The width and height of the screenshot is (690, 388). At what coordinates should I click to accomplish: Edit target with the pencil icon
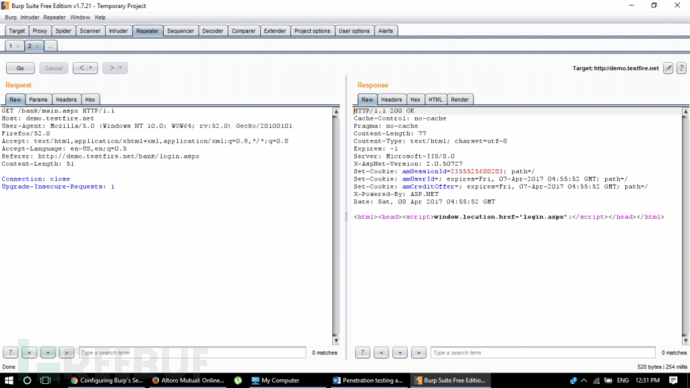[x=668, y=68]
